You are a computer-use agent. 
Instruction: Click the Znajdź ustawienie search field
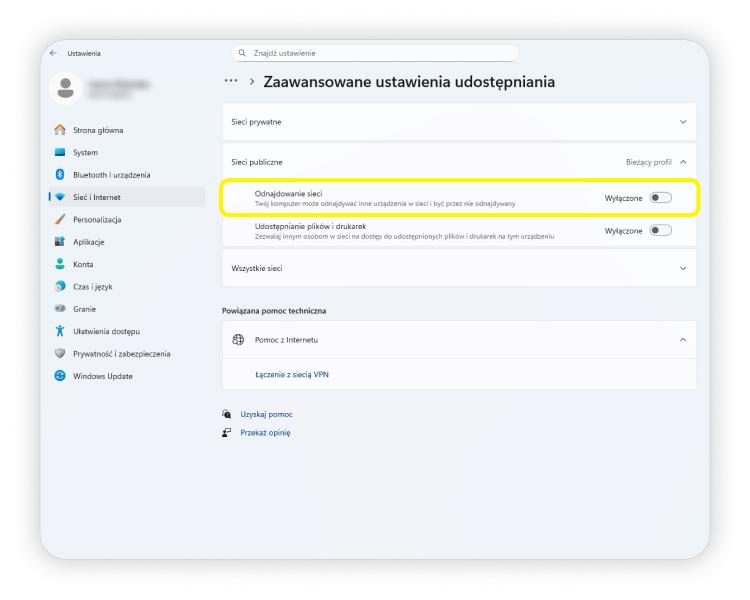tap(375, 53)
